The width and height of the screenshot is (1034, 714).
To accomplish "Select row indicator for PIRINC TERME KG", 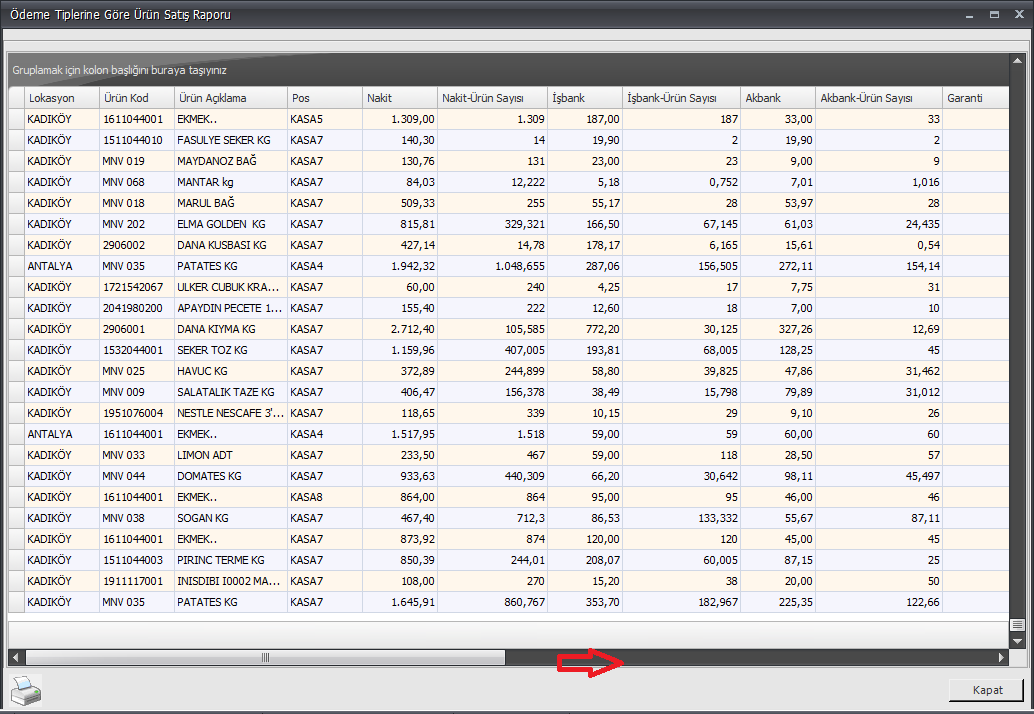I will [15, 560].
